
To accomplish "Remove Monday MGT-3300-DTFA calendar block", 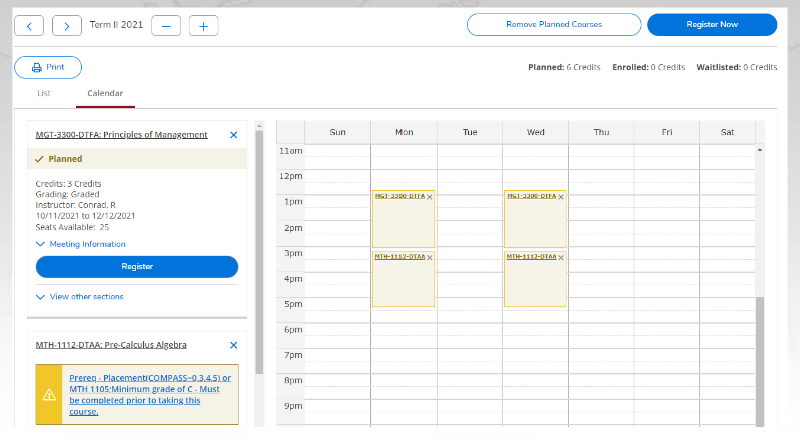I will (x=430, y=197).
